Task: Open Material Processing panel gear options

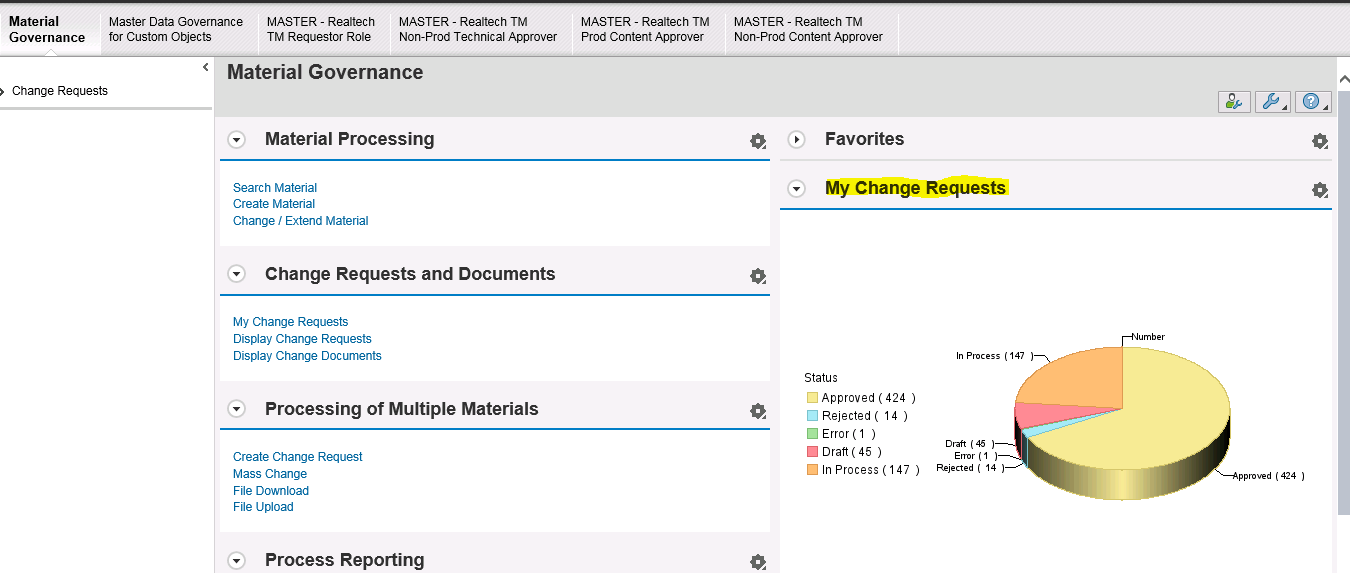Action: pos(758,141)
